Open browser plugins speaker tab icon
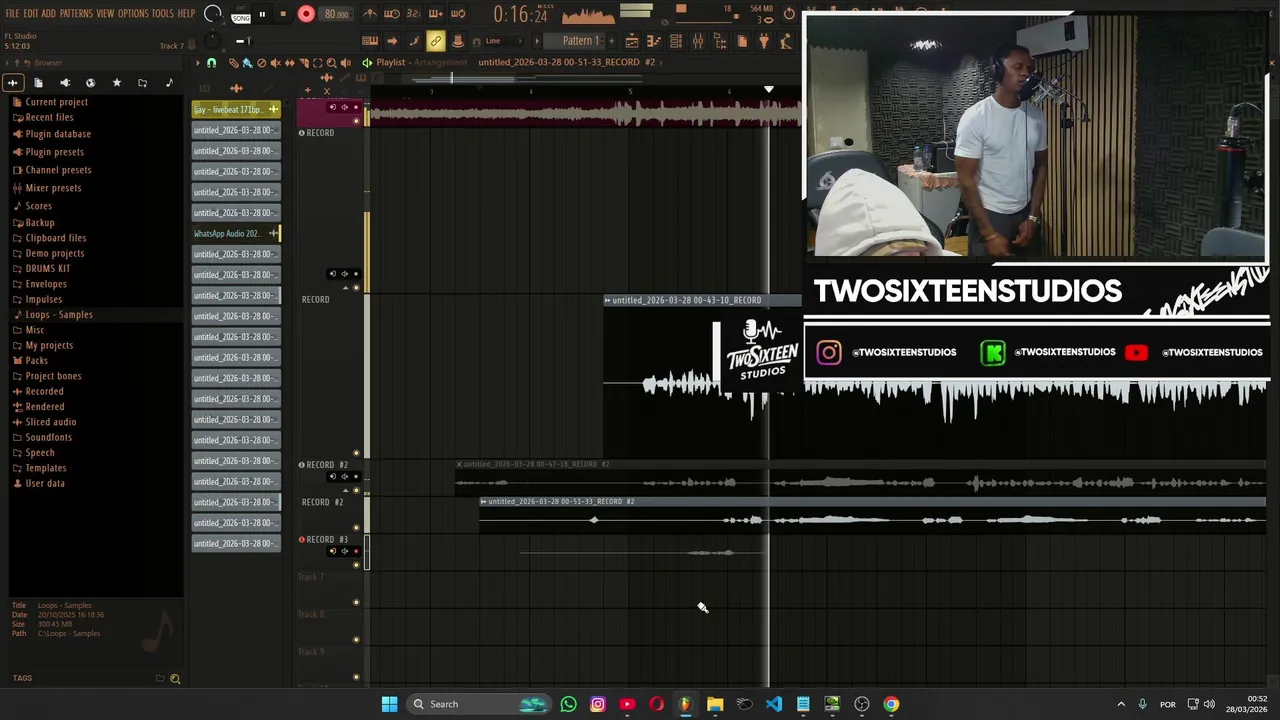The height and width of the screenshot is (720, 1280). [65, 83]
